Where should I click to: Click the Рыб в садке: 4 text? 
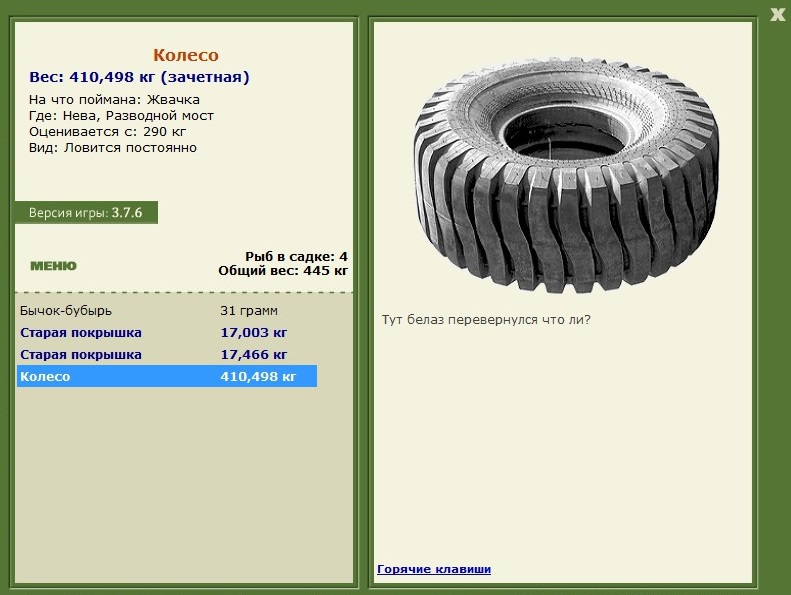[297, 256]
